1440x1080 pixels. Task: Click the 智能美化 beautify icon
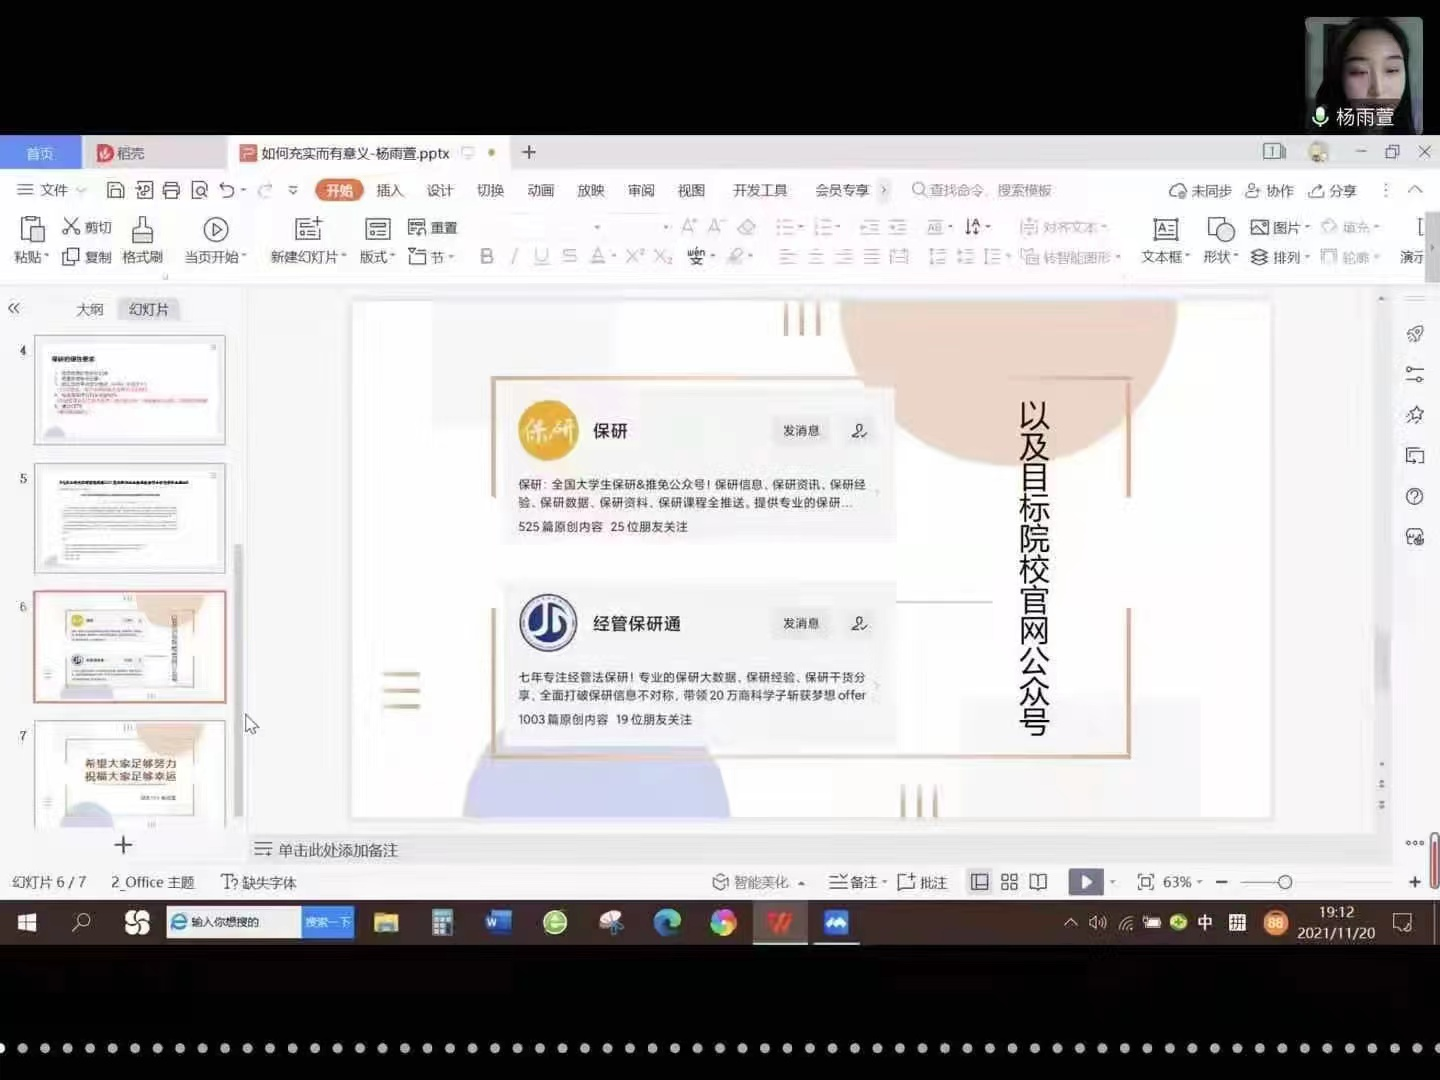click(x=722, y=882)
